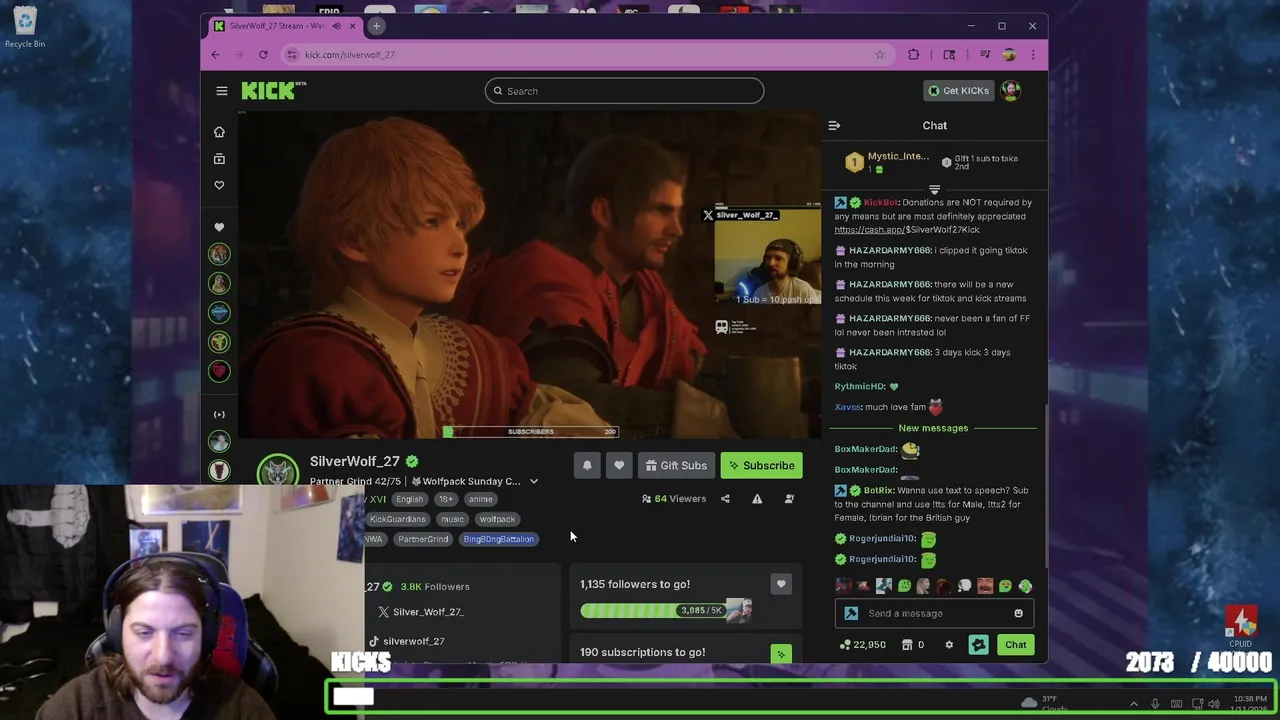
Task: Click the English tag
Action: (x=409, y=499)
